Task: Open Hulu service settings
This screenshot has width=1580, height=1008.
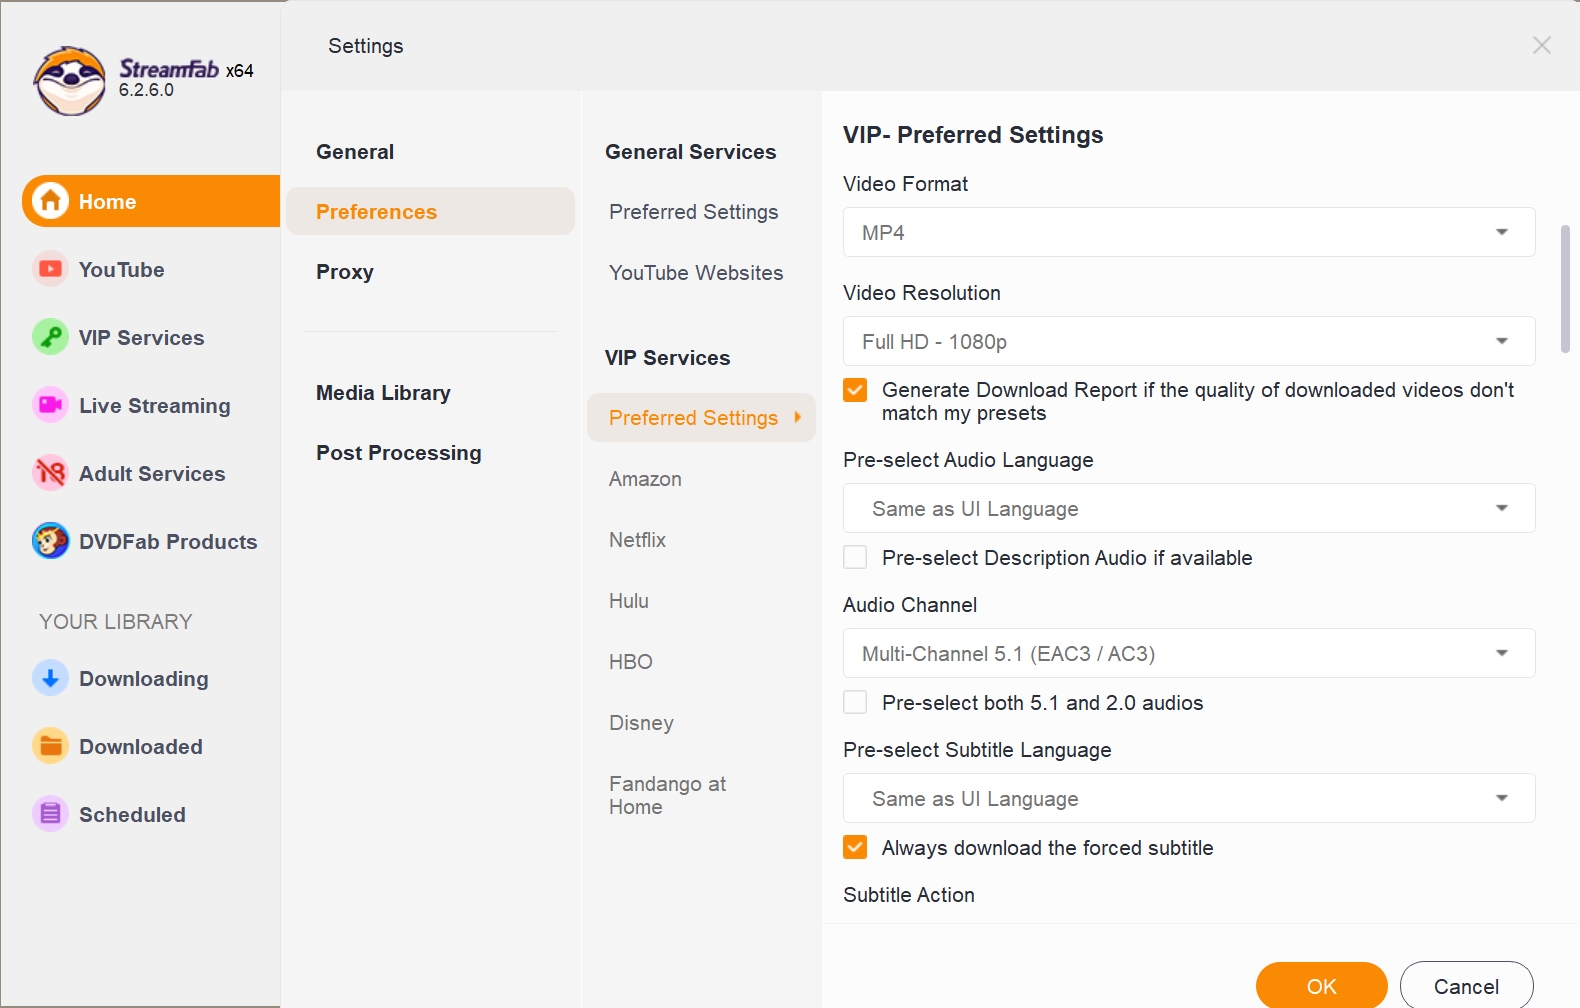Action: 629,601
